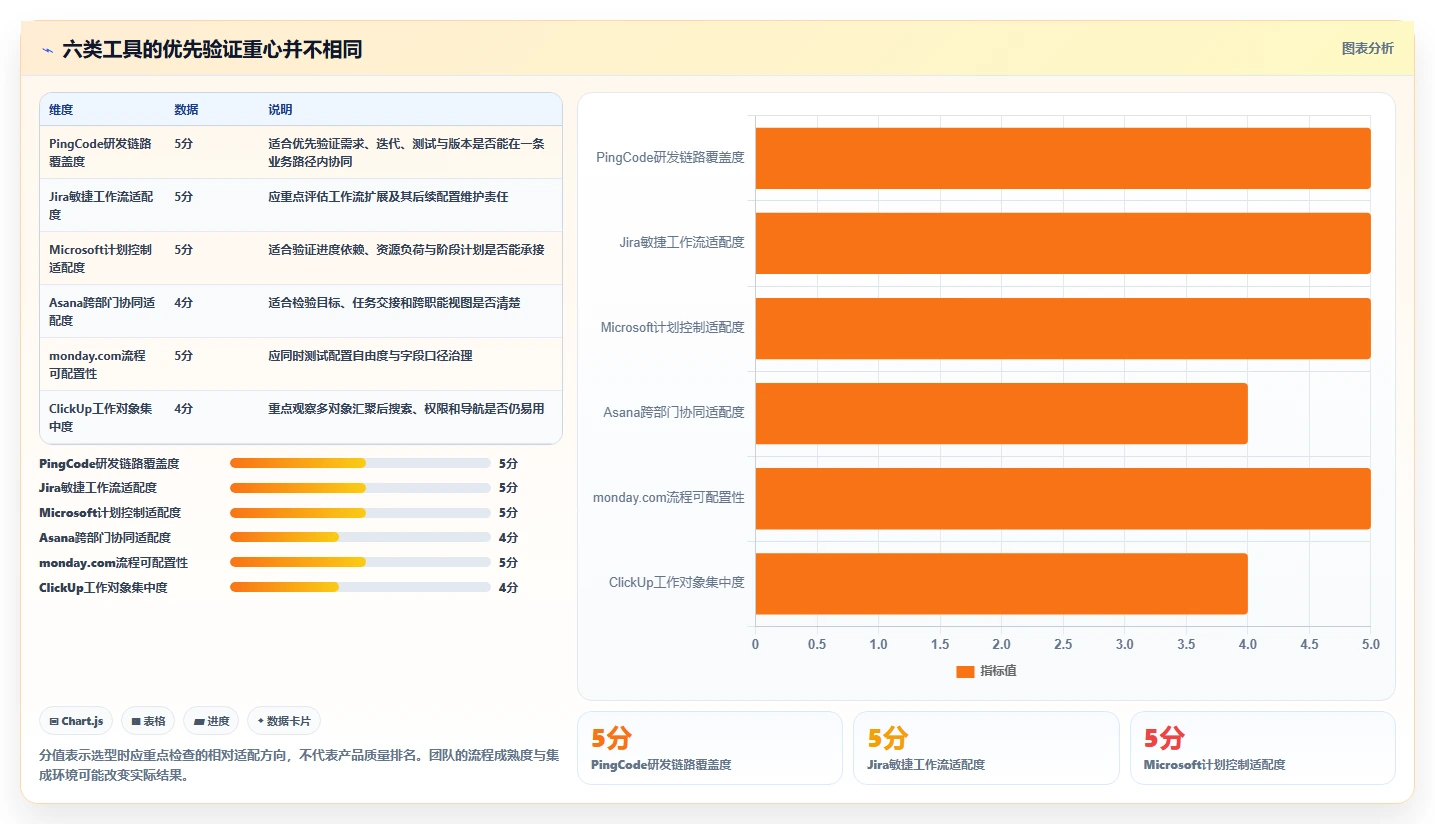Click the PingCode研发链路覆盖度 progress bar
Screen dimensions: 1435x824
(360, 463)
